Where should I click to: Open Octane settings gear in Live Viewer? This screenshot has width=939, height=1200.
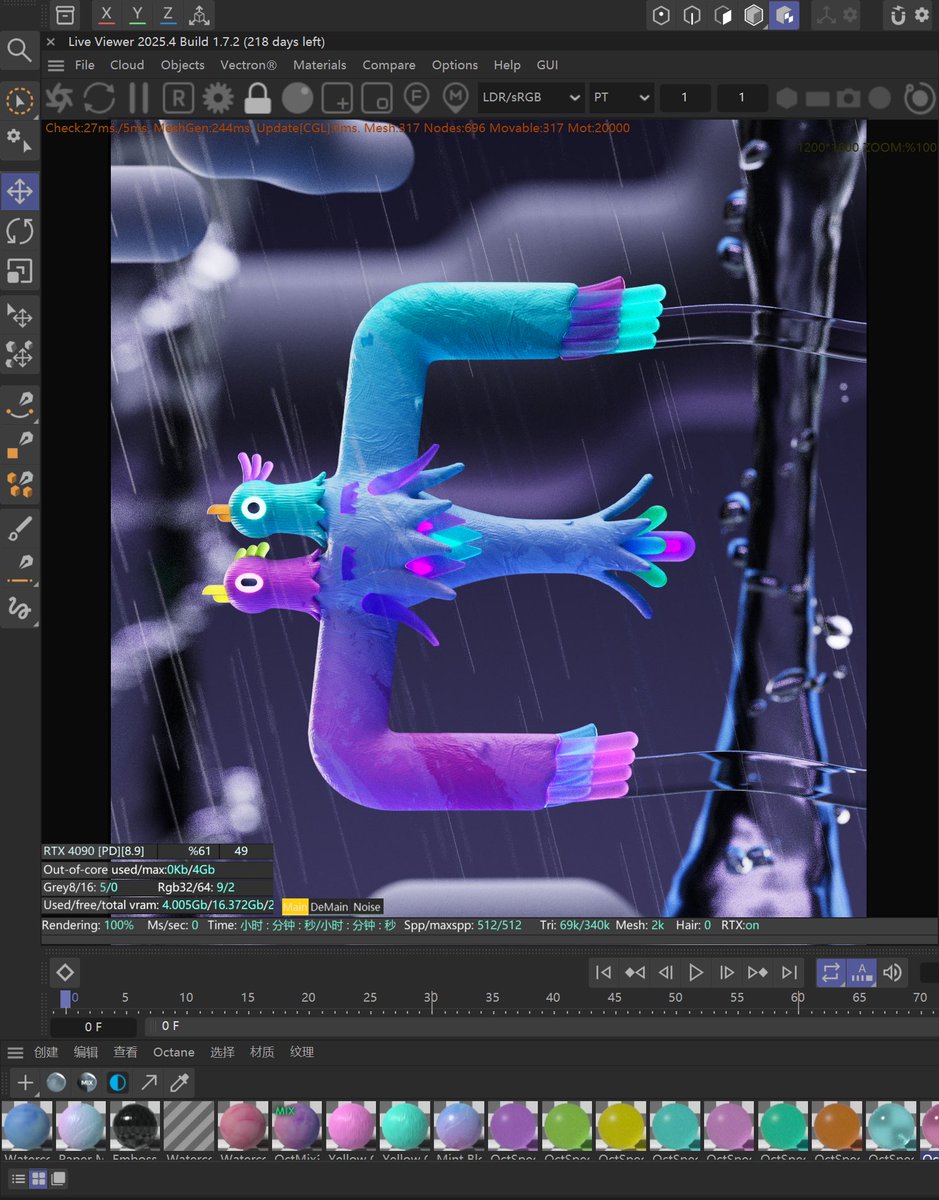click(217, 98)
